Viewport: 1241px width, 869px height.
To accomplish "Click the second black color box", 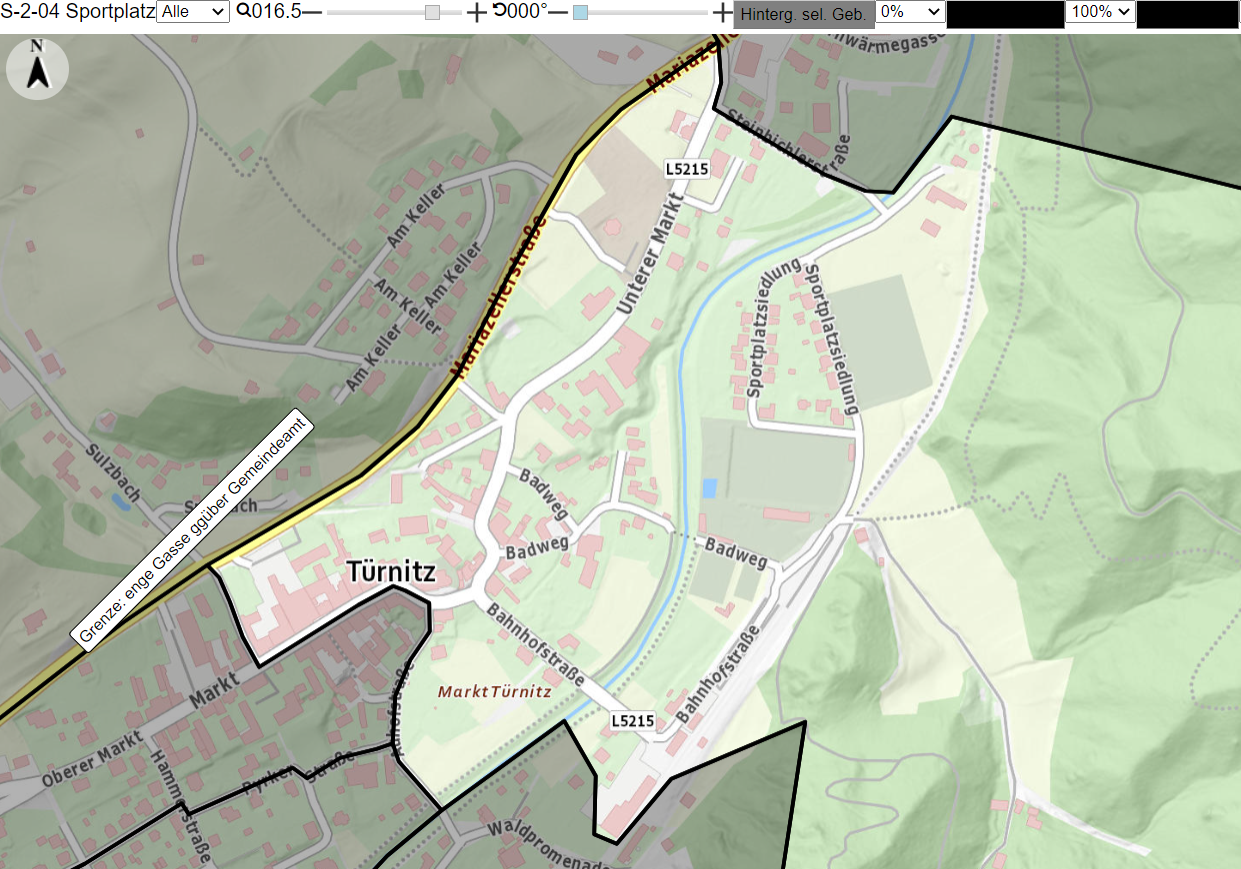I will (1187, 14).
